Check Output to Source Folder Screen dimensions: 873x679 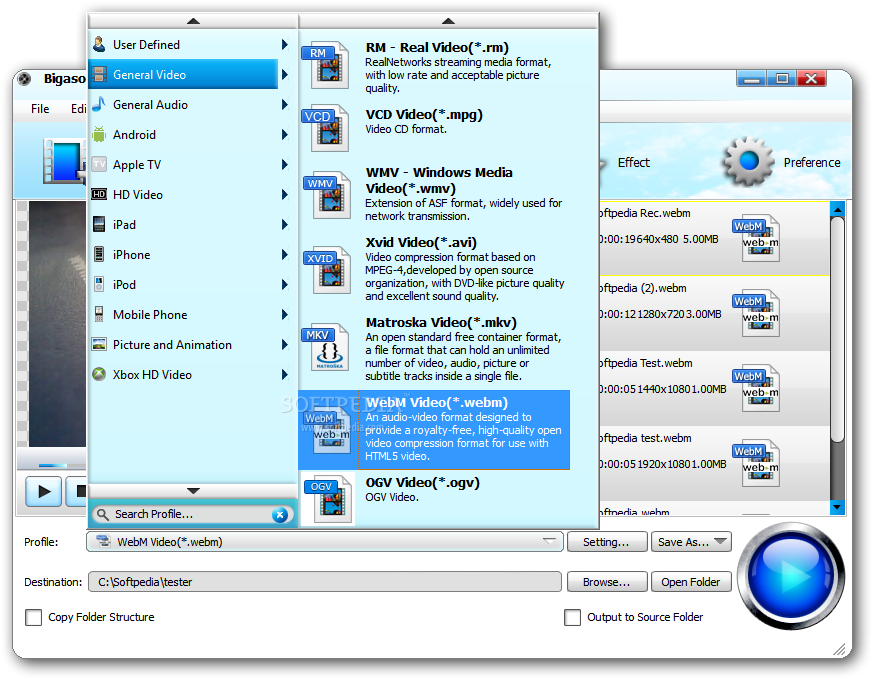[572, 617]
